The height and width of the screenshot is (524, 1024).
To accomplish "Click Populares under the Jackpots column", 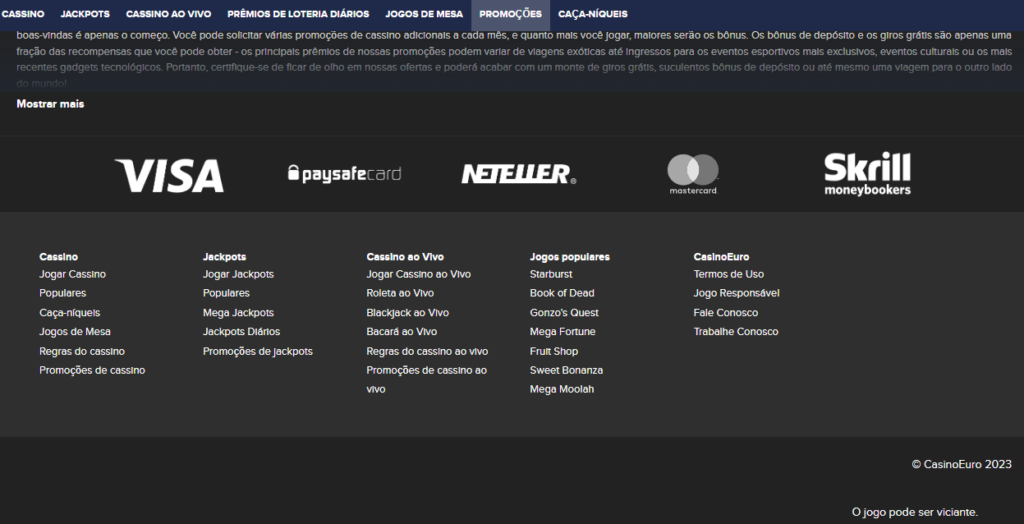I will [x=226, y=293].
